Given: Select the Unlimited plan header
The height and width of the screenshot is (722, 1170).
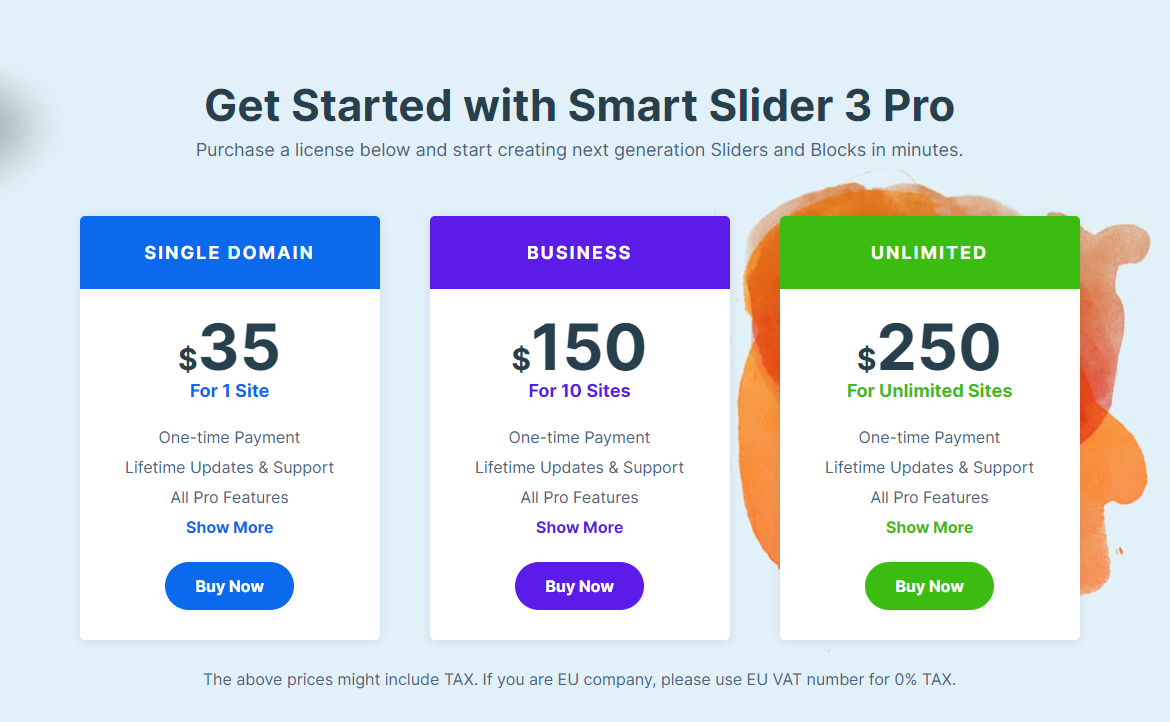Looking at the screenshot, I should pyautogui.click(x=930, y=253).
